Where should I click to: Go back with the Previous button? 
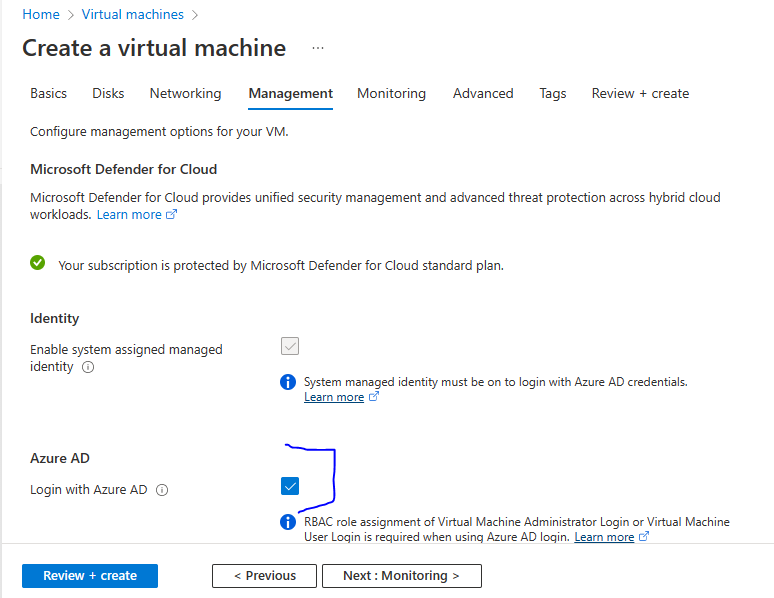265,576
